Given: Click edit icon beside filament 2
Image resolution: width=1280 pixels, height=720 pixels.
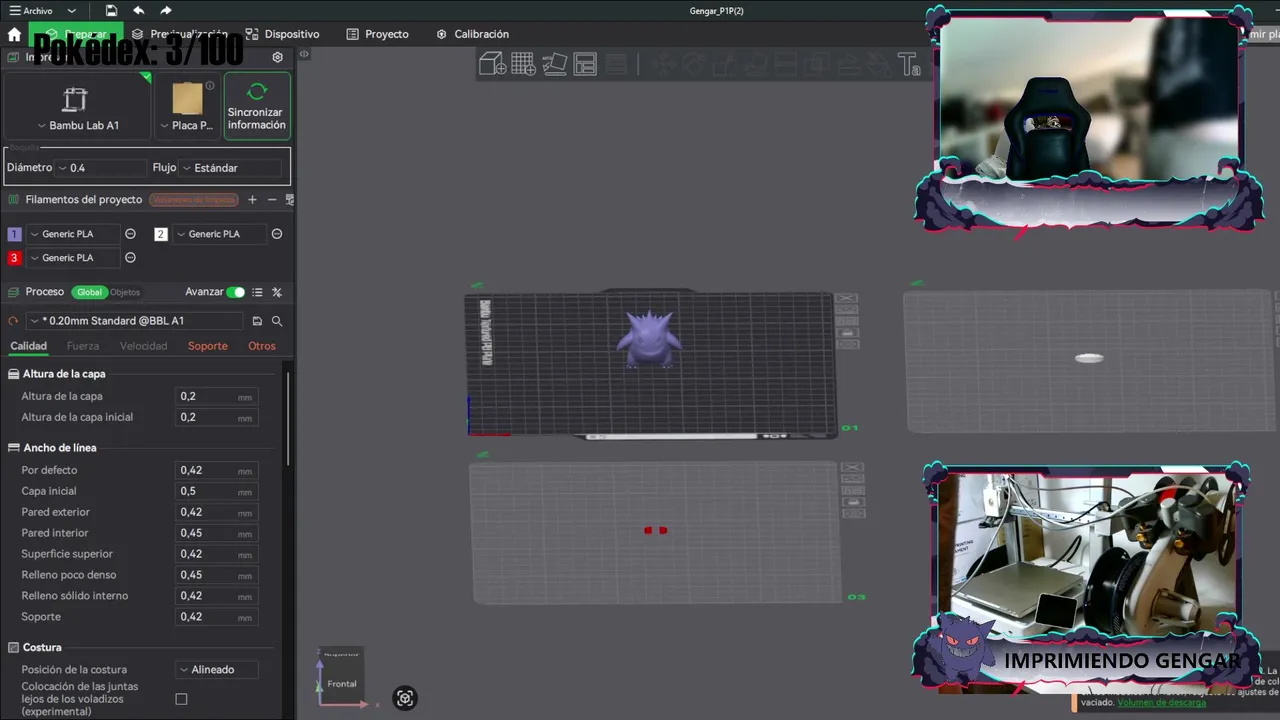Looking at the screenshot, I should [277, 234].
